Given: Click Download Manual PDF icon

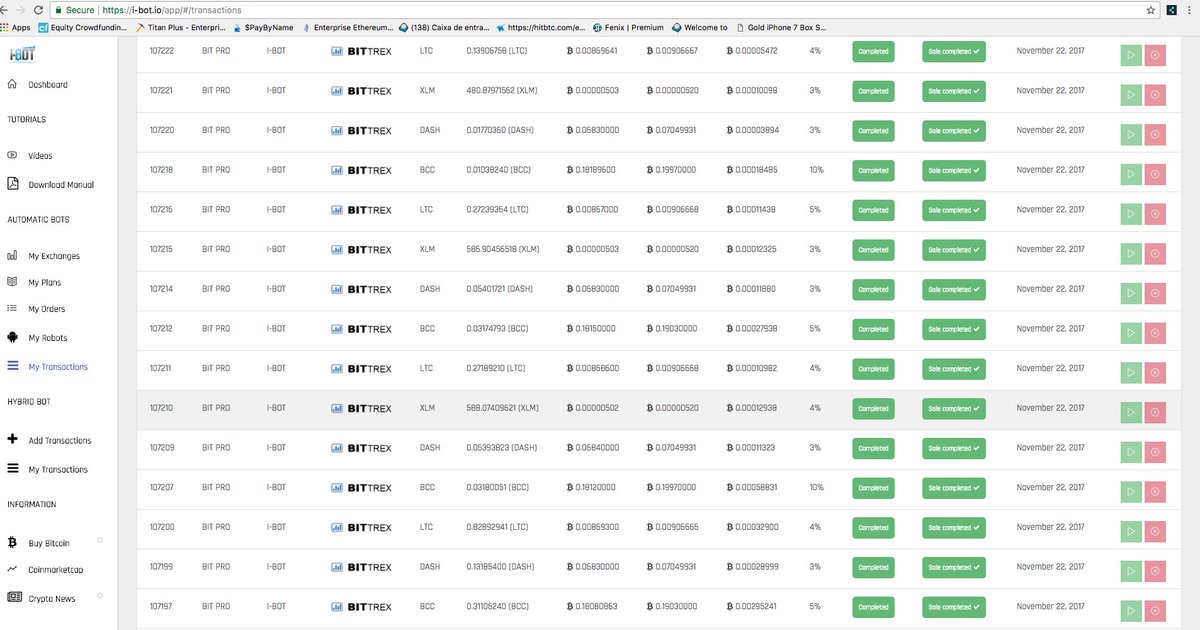Looking at the screenshot, I should pos(12,184).
